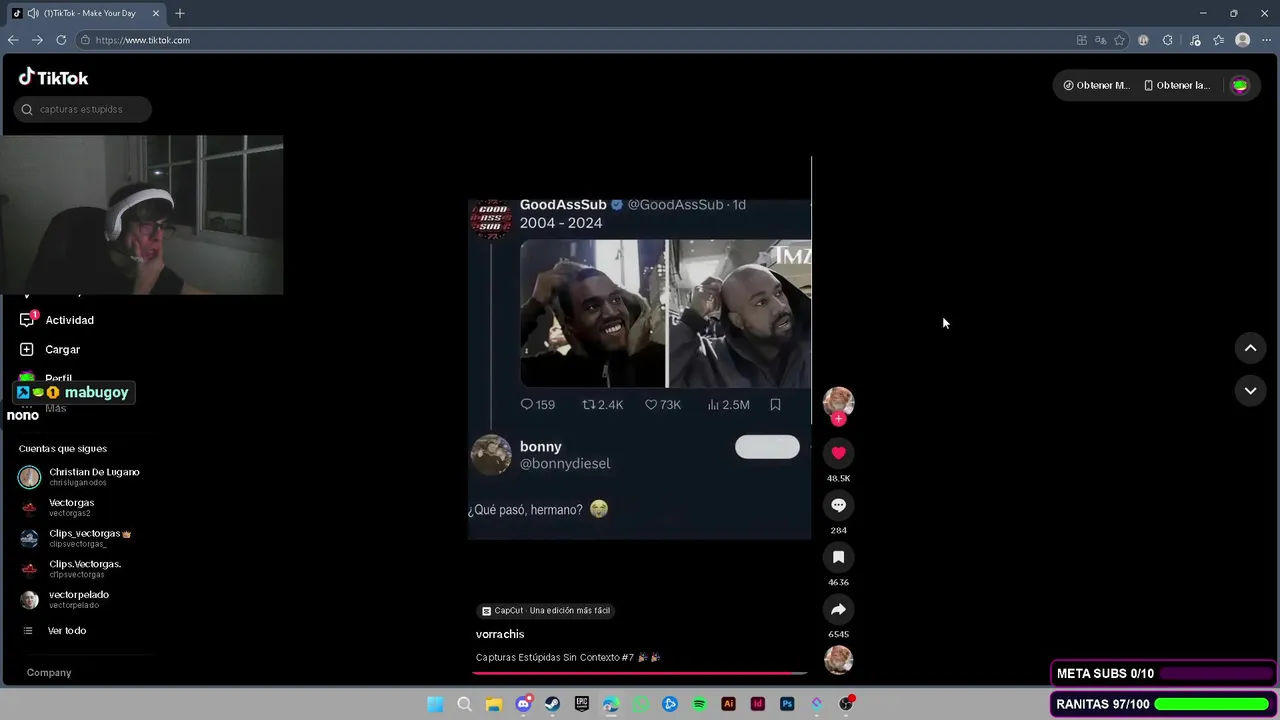
Task: Go to previous video with up chevron
Action: (x=1250, y=348)
